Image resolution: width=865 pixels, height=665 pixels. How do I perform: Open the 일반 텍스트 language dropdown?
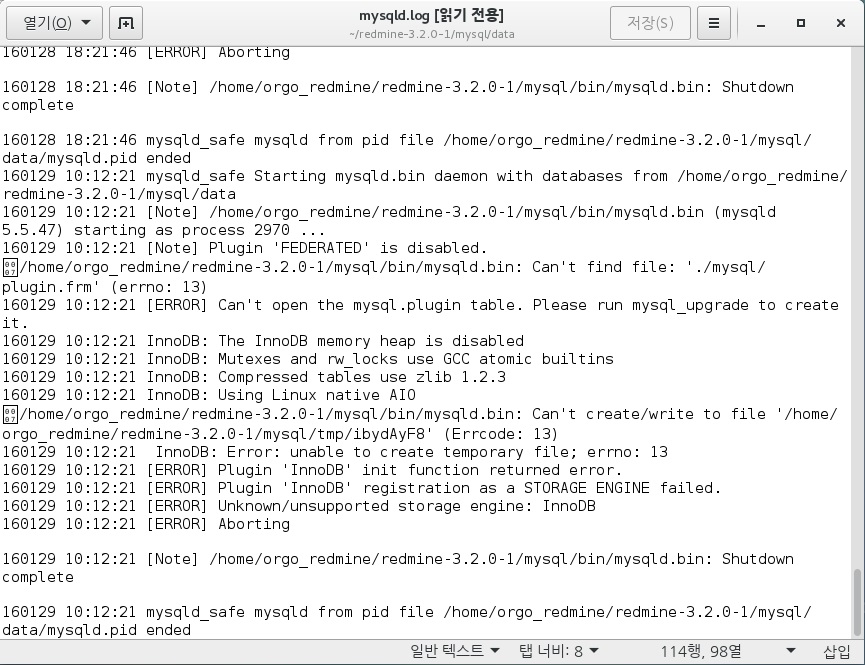click(455, 651)
